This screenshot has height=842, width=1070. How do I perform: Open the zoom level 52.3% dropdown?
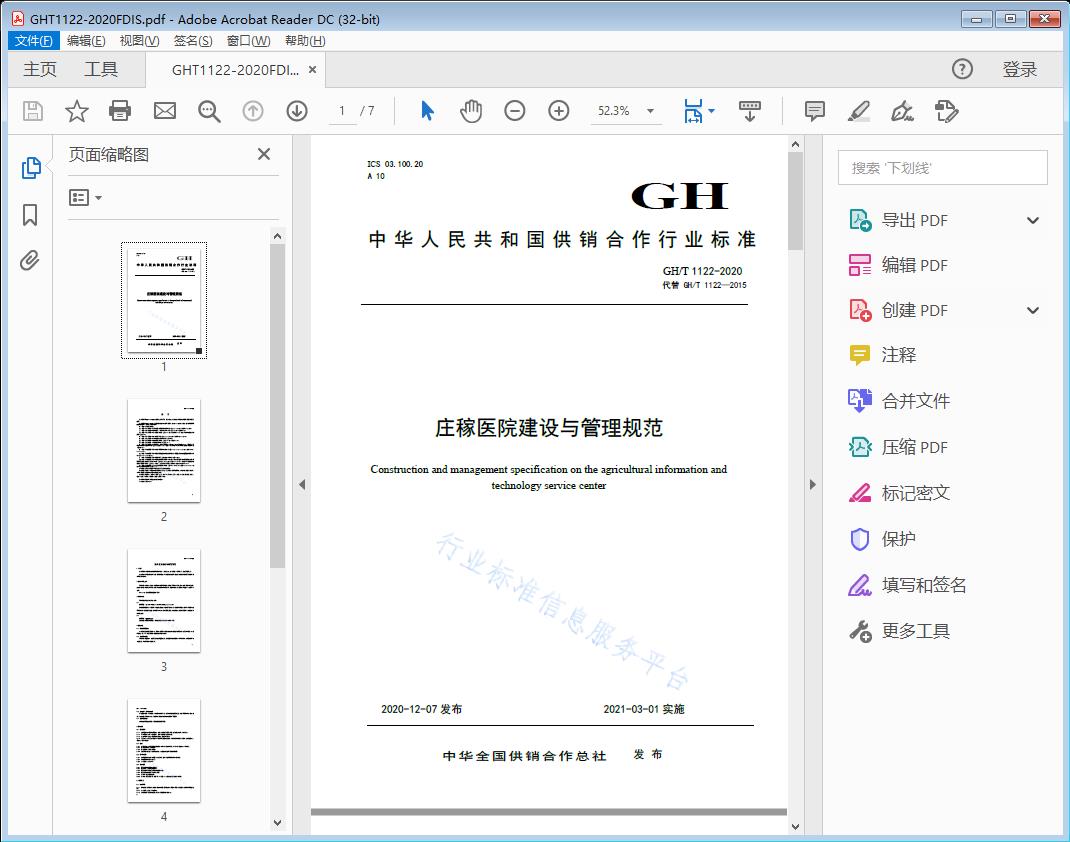626,111
